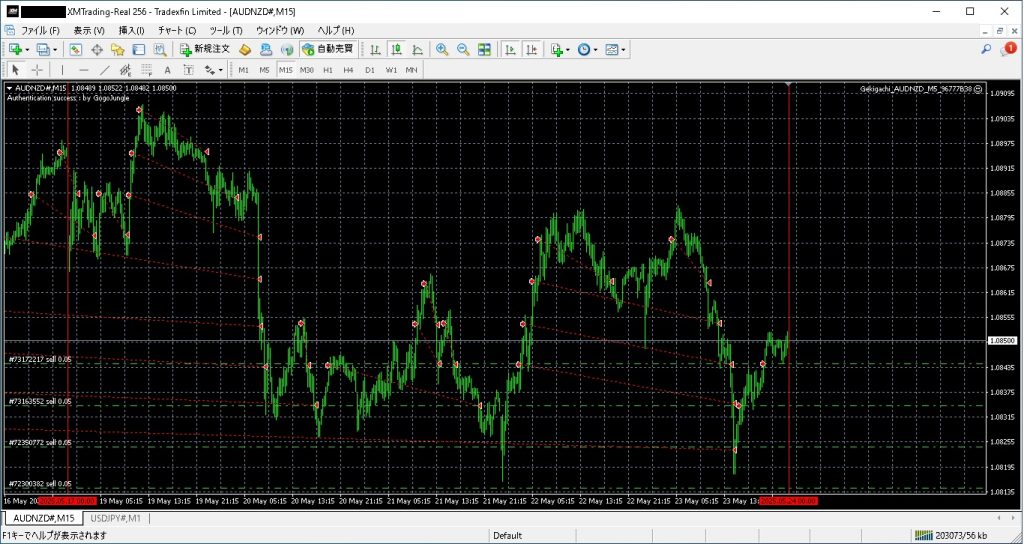Screen dimensions: 1024x544
Task: Click the 新規注文 new order button
Action: pos(204,49)
